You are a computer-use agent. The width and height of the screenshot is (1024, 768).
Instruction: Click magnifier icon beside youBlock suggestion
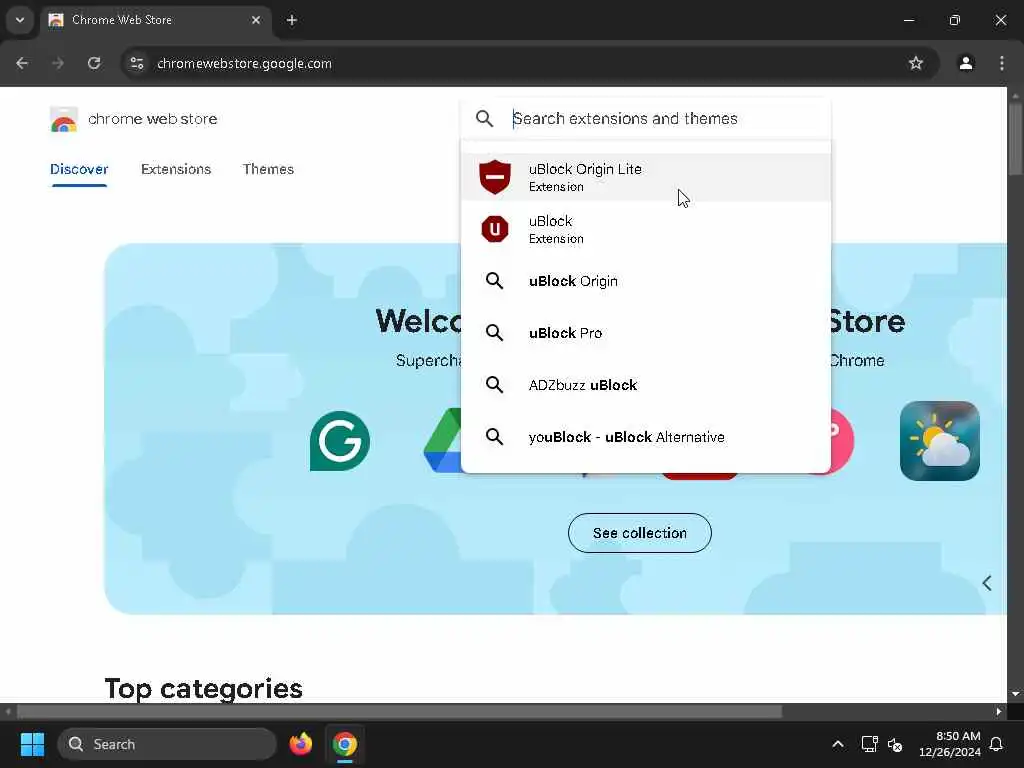494,436
